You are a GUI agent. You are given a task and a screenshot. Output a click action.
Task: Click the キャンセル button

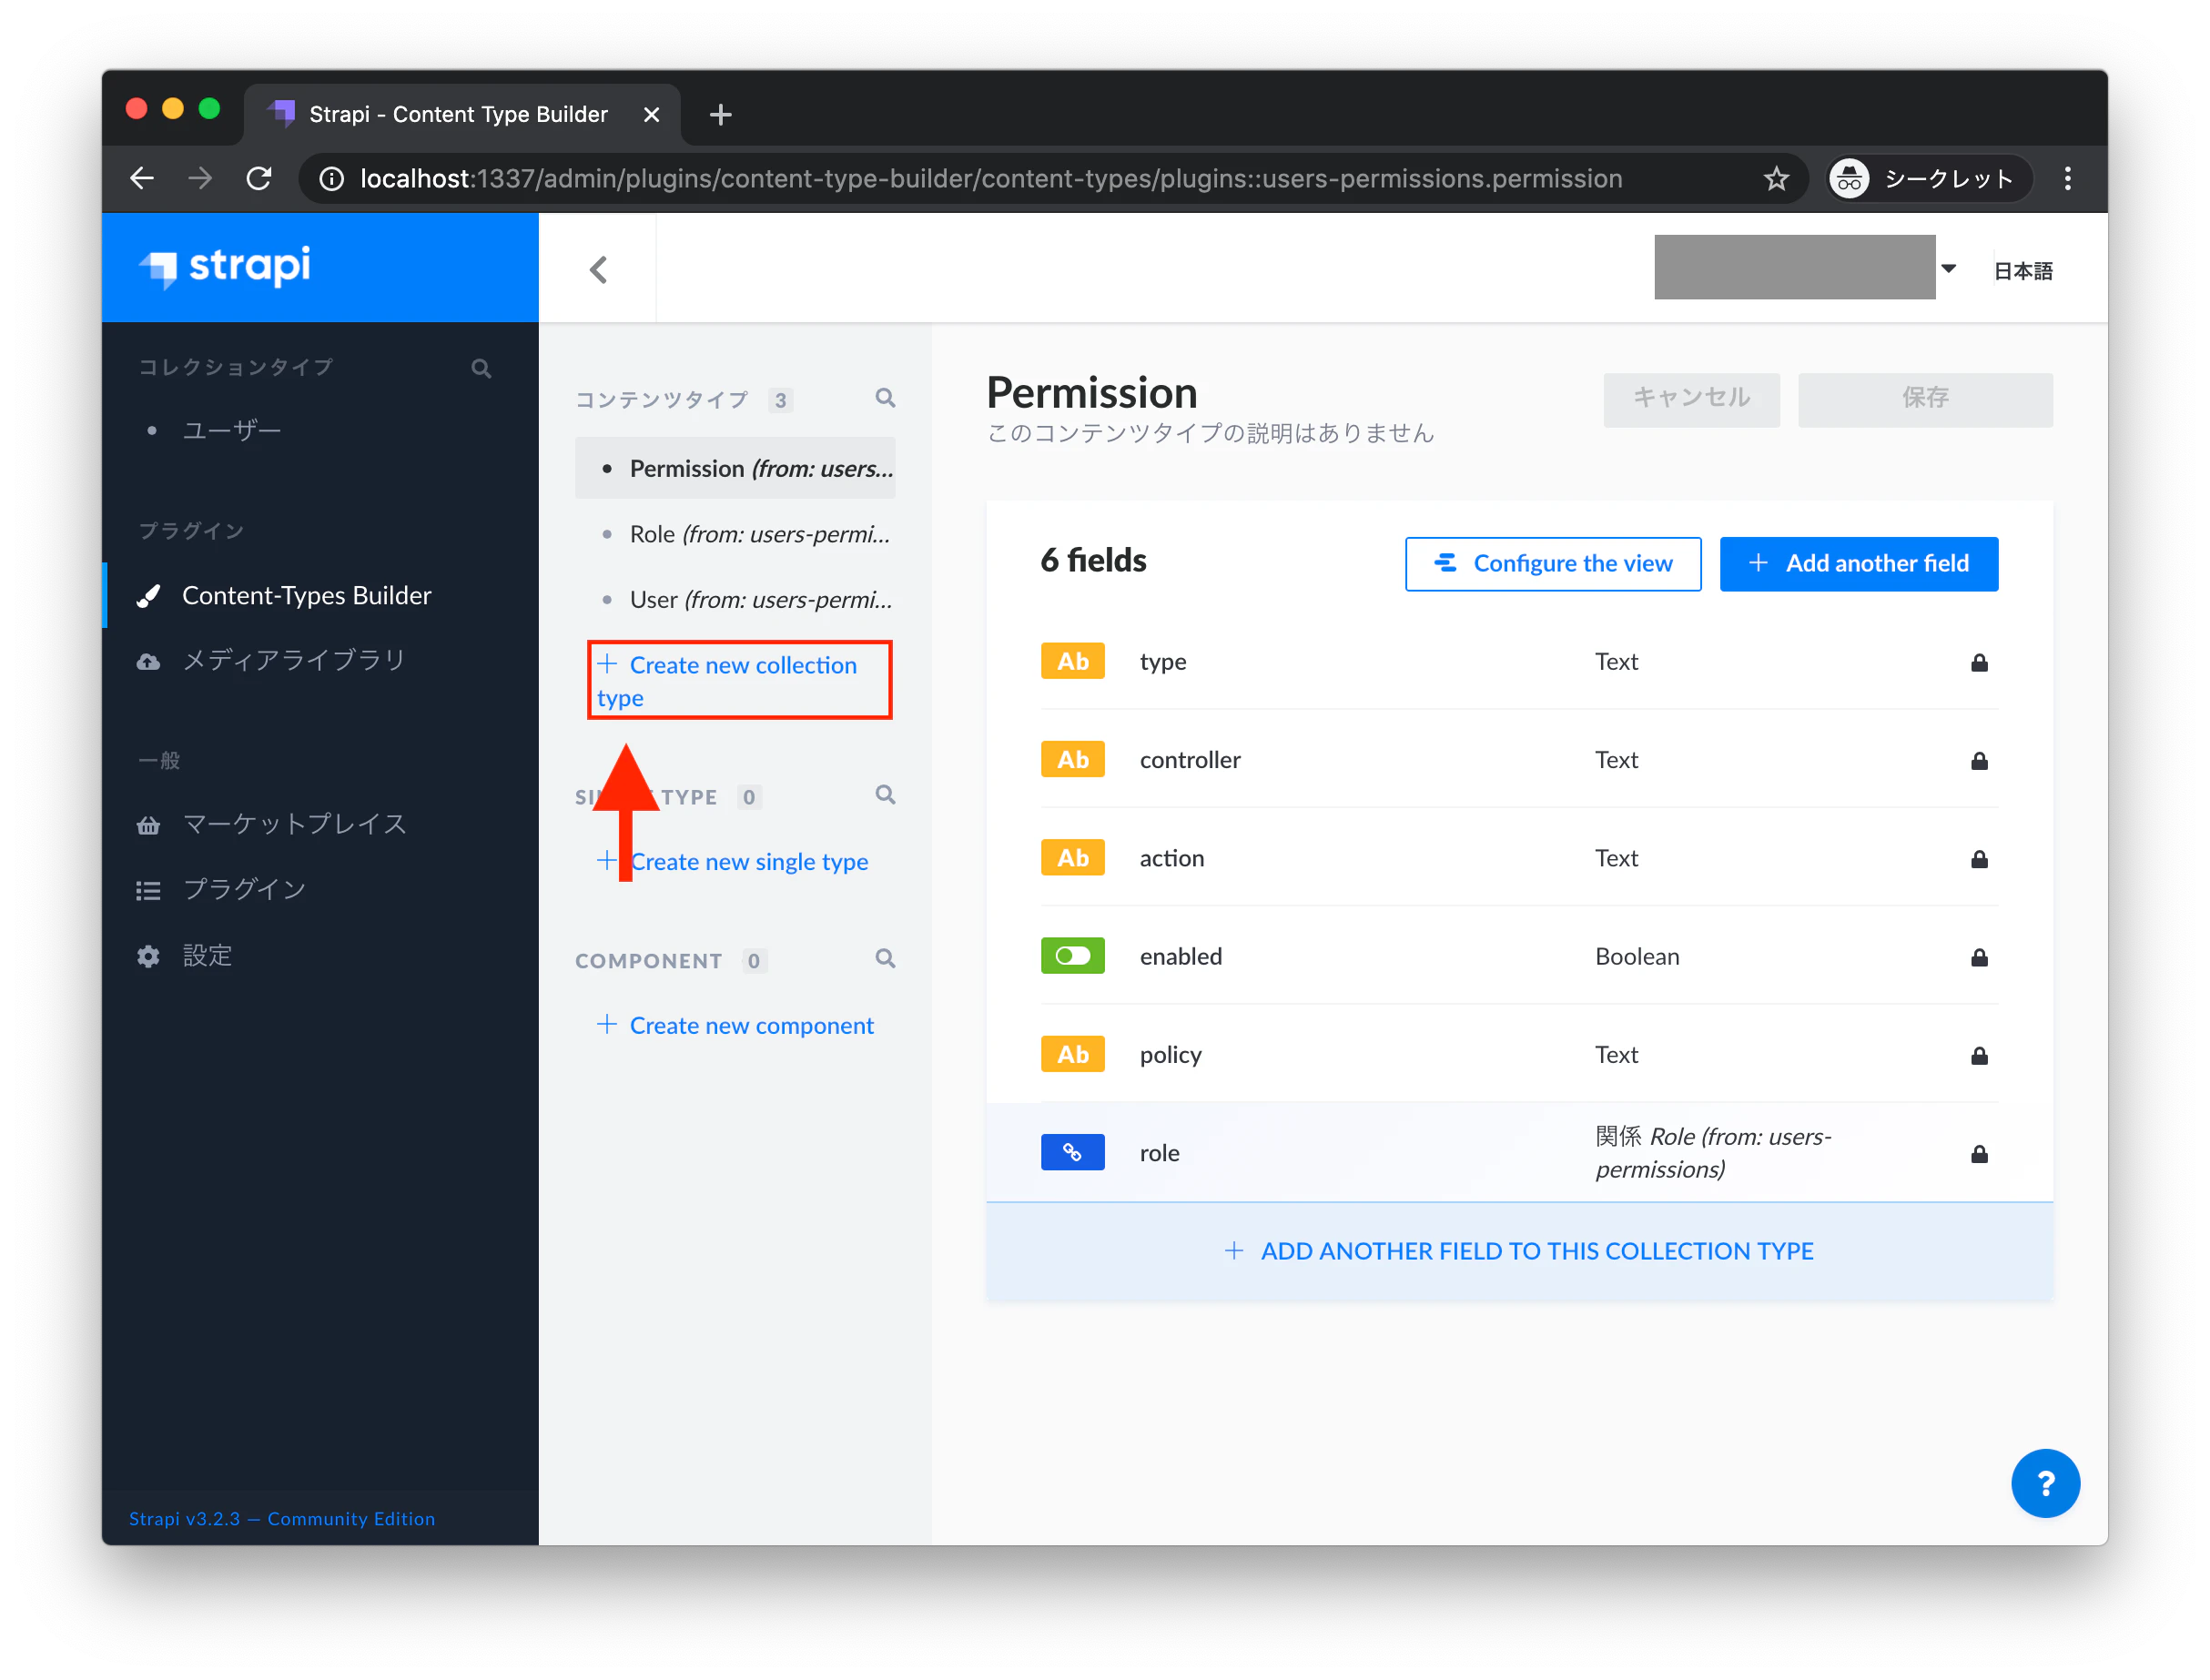pyautogui.click(x=1691, y=399)
